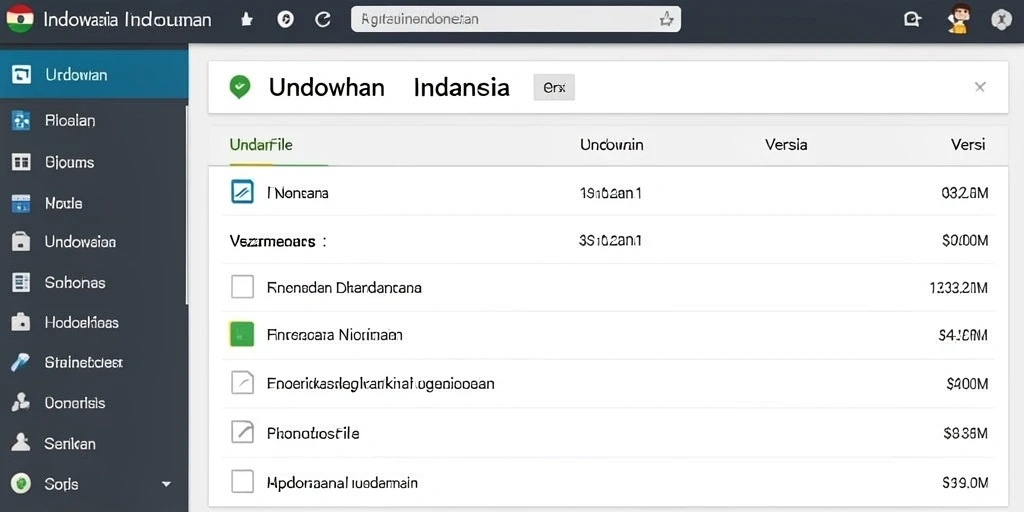
Task: Click the 032.8M size value
Action: [x=965, y=193]
